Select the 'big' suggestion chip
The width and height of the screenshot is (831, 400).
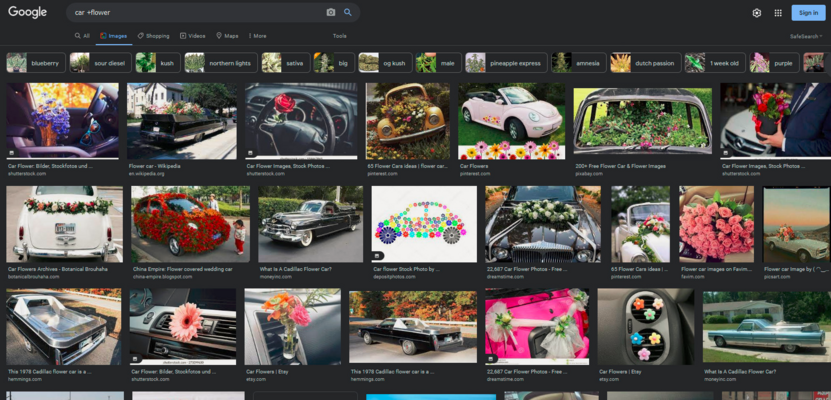(334, 63)
